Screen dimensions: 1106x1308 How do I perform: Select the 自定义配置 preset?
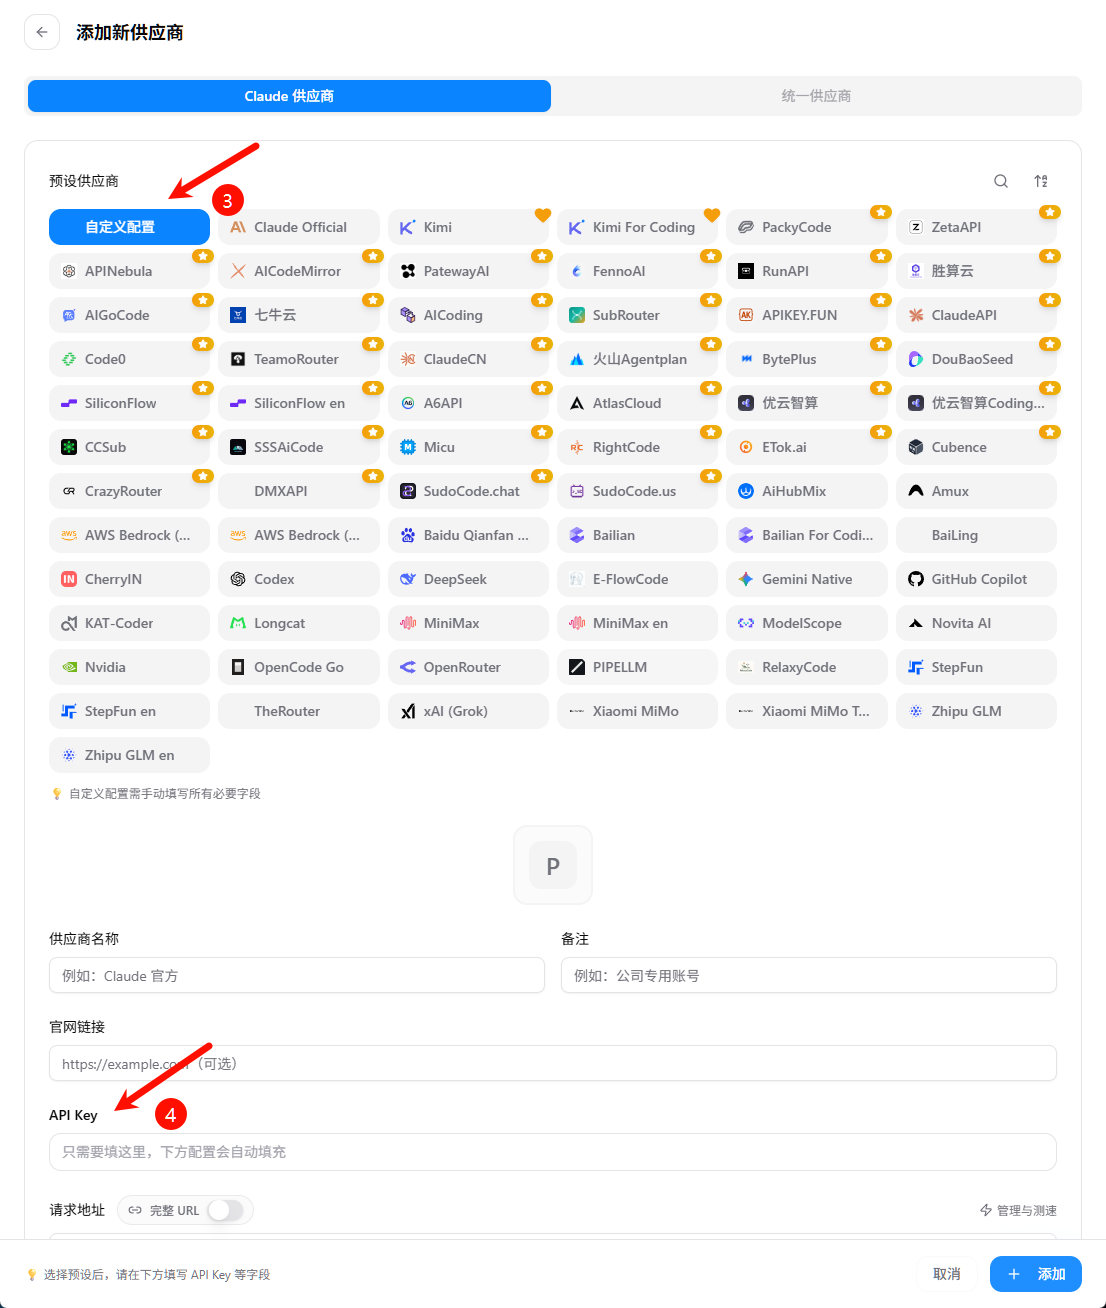click(x=129, y=227)
